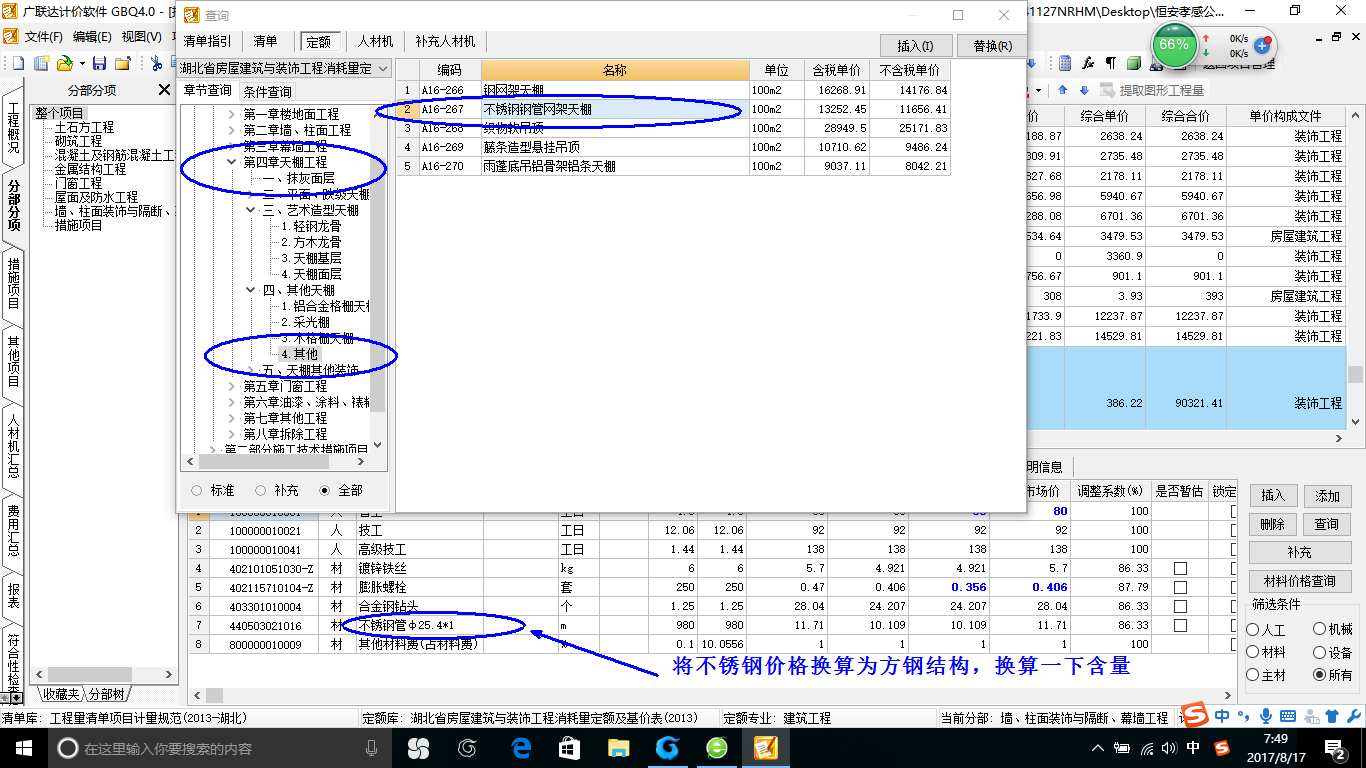The height and width of the screenshot is (768, 1366).
Task: Choose the 机械 filter radio button
Action: coord(1320,630)
